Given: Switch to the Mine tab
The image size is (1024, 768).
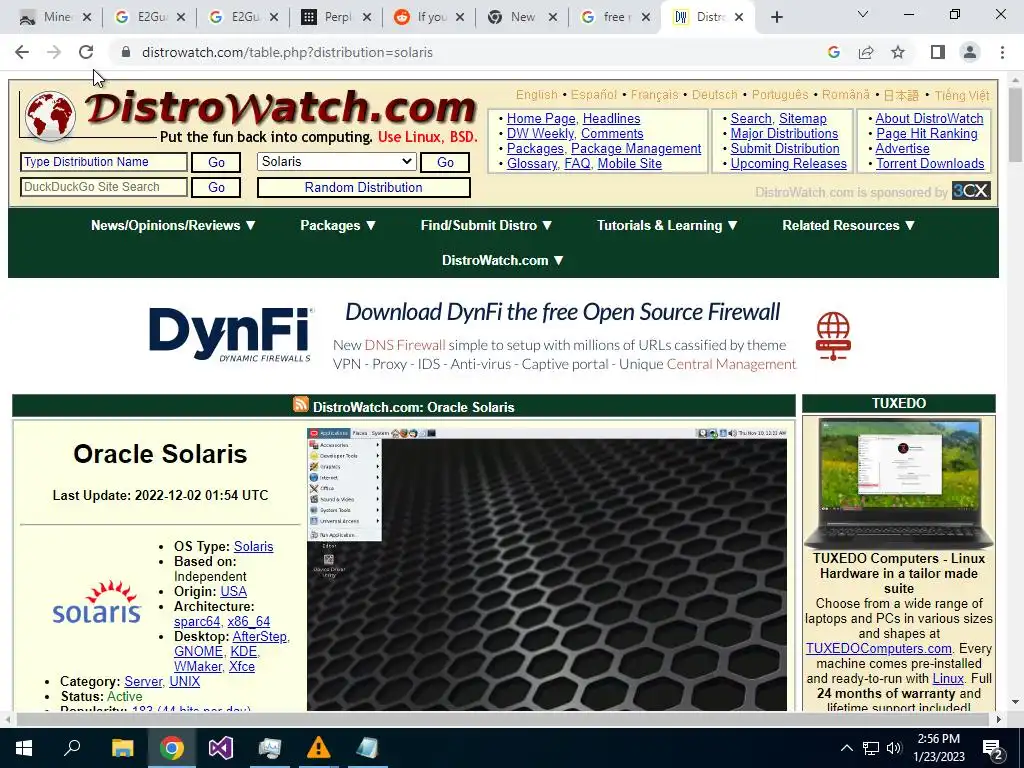Looking at the screenshot, I should (x=56, y=17).
